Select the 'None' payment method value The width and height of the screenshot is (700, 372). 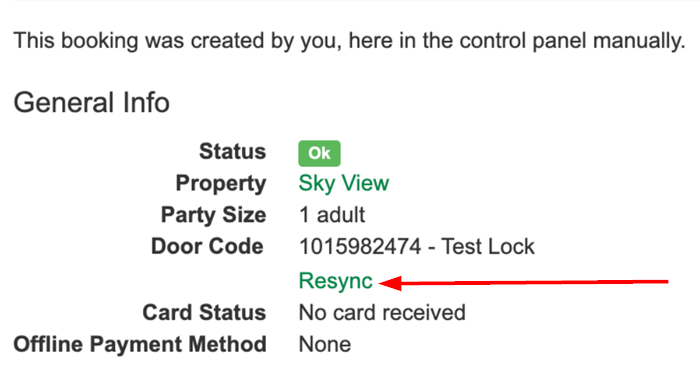coord(325,345)
